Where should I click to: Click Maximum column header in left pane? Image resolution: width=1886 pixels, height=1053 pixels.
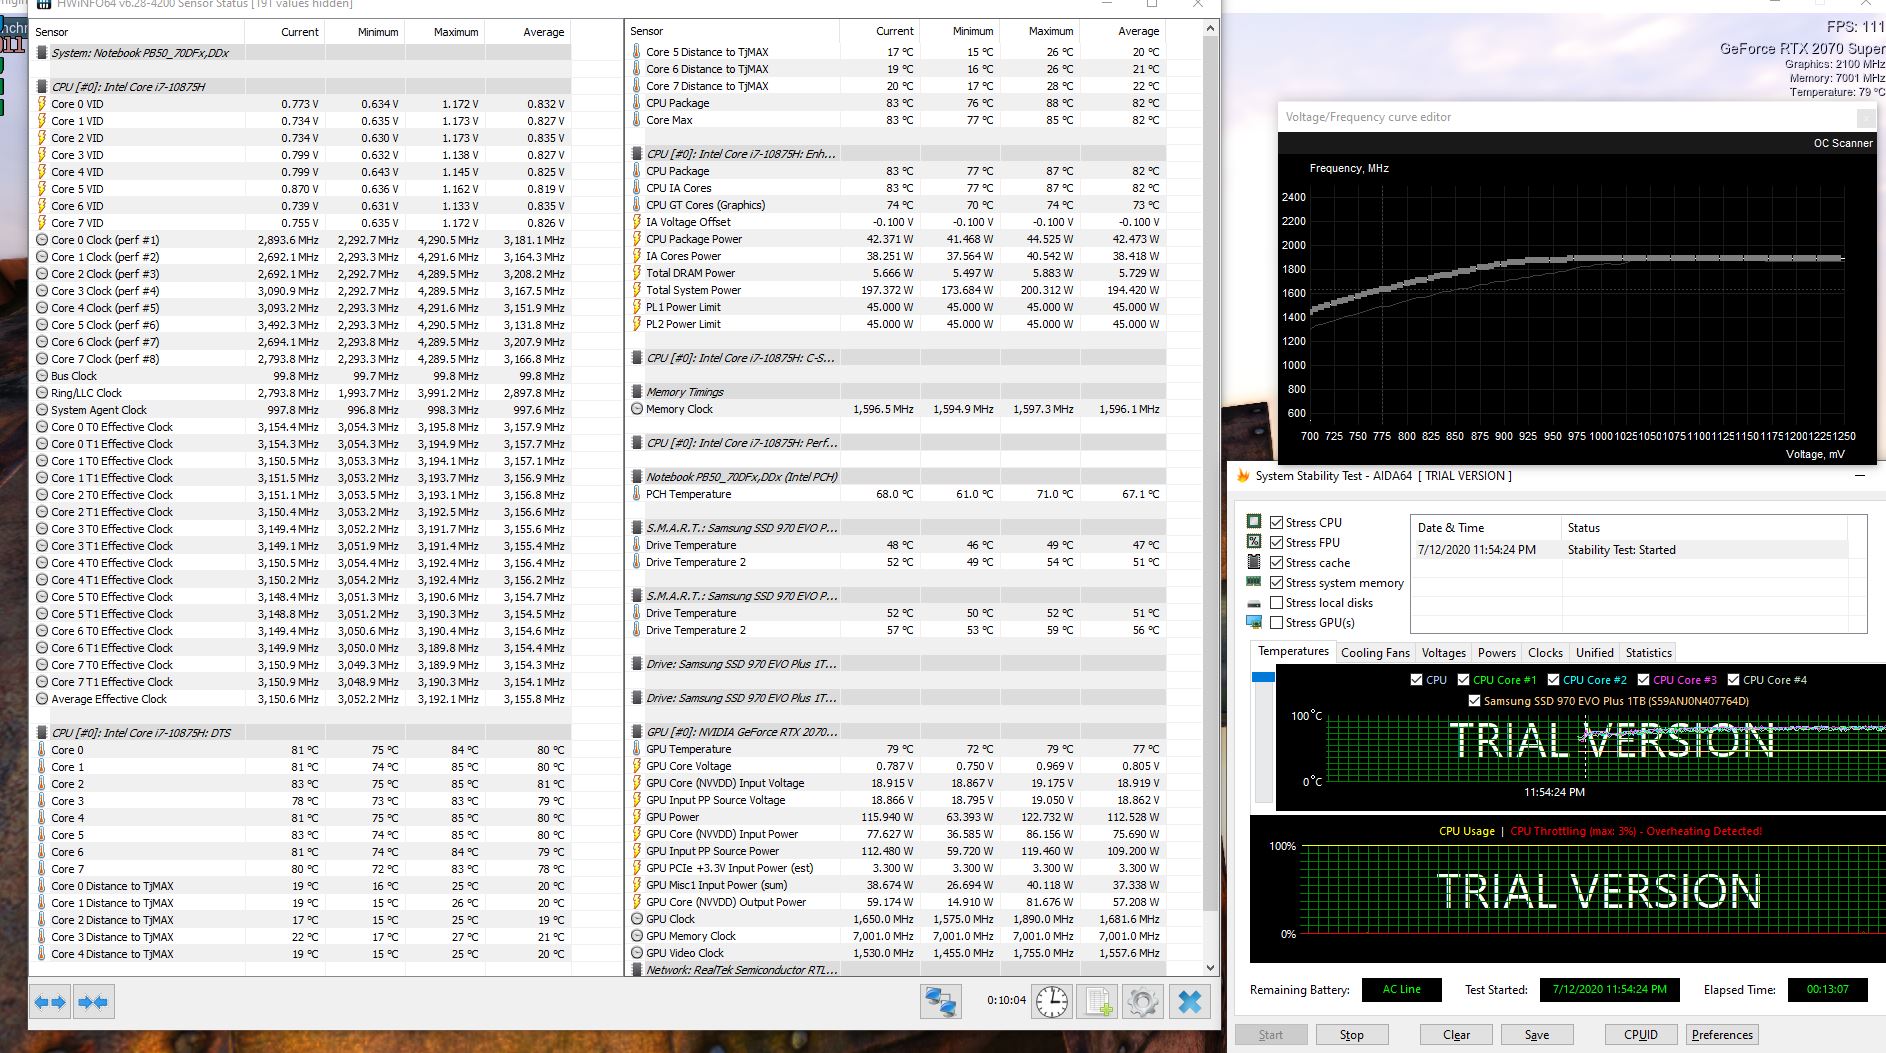(456, 32)
